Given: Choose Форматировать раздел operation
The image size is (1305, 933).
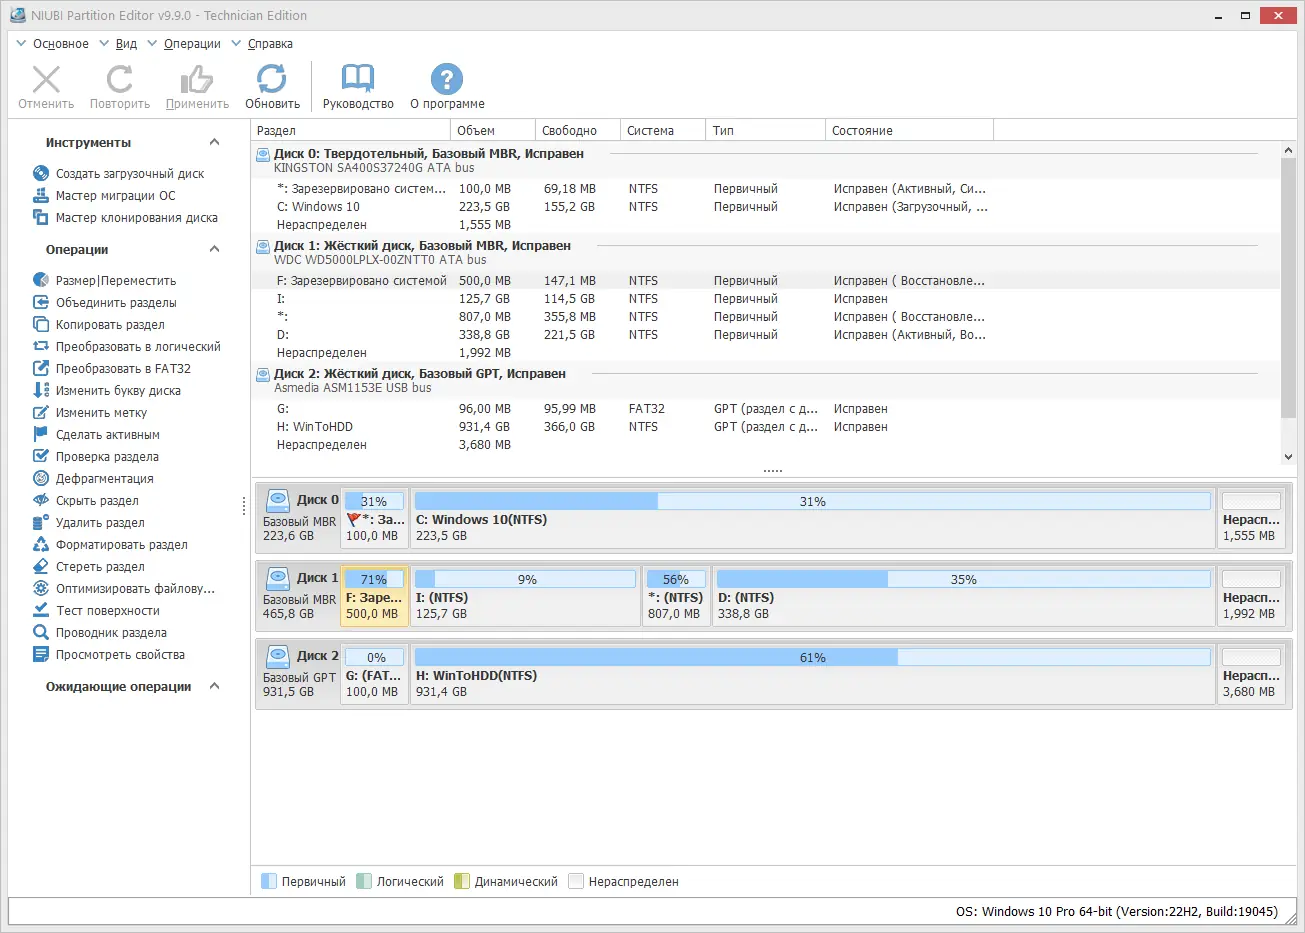Looking at the screenshot, I should [121, 545].
